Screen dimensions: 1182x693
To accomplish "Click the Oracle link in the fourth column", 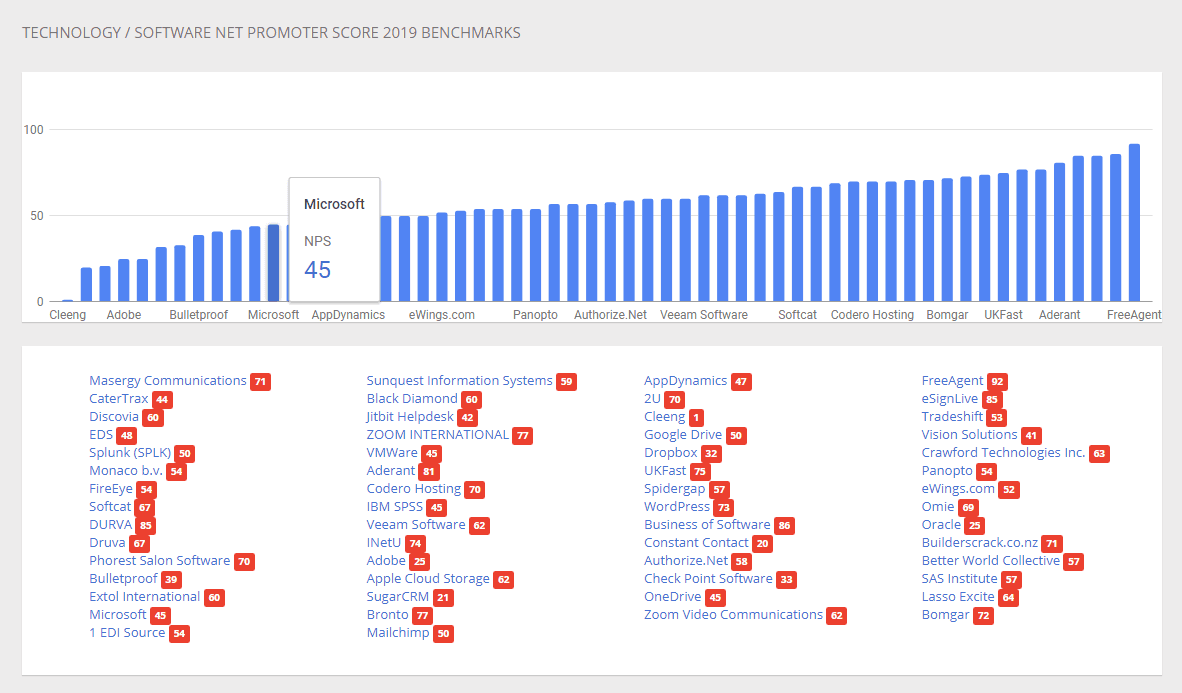I will [941, 524].
